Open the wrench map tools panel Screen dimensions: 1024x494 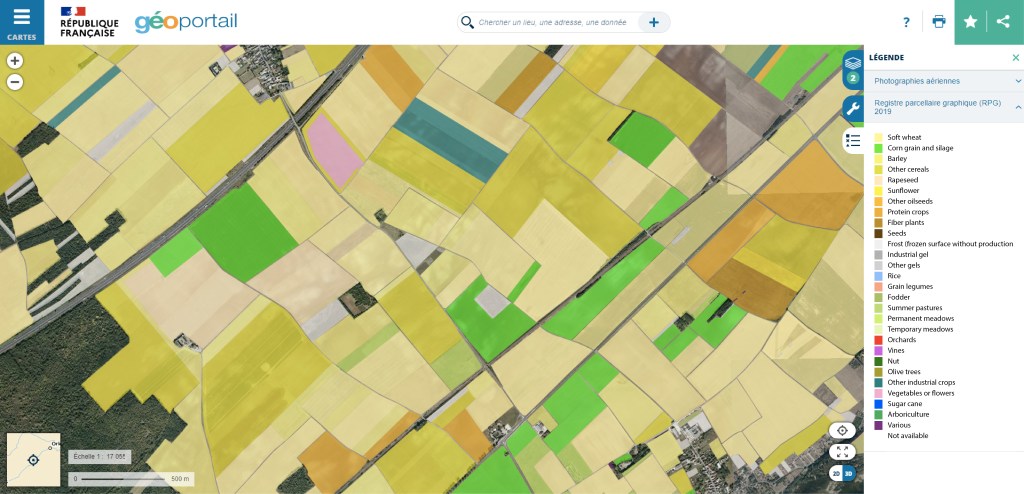[853, 108]
